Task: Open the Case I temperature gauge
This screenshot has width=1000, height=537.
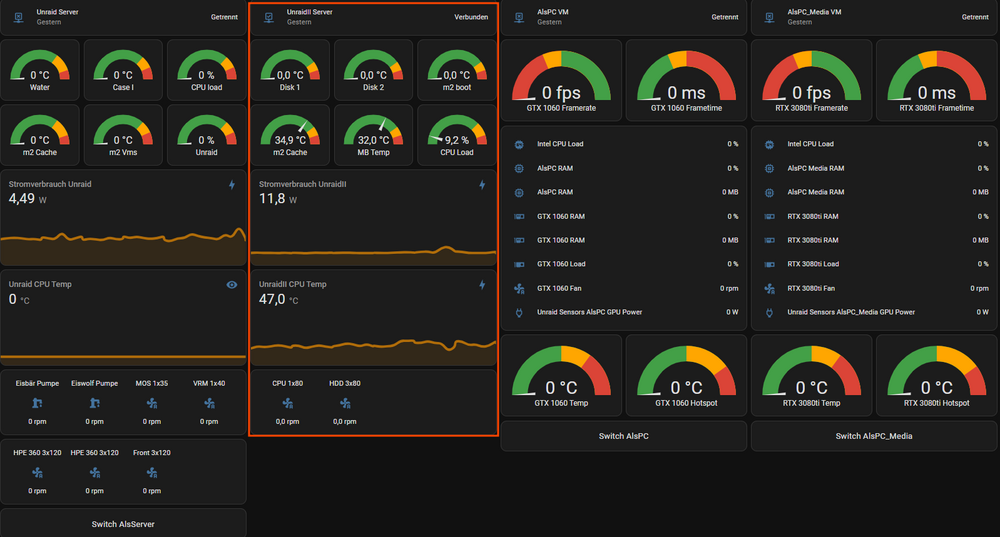Action: pyautogui.click(x=123, y=70)
